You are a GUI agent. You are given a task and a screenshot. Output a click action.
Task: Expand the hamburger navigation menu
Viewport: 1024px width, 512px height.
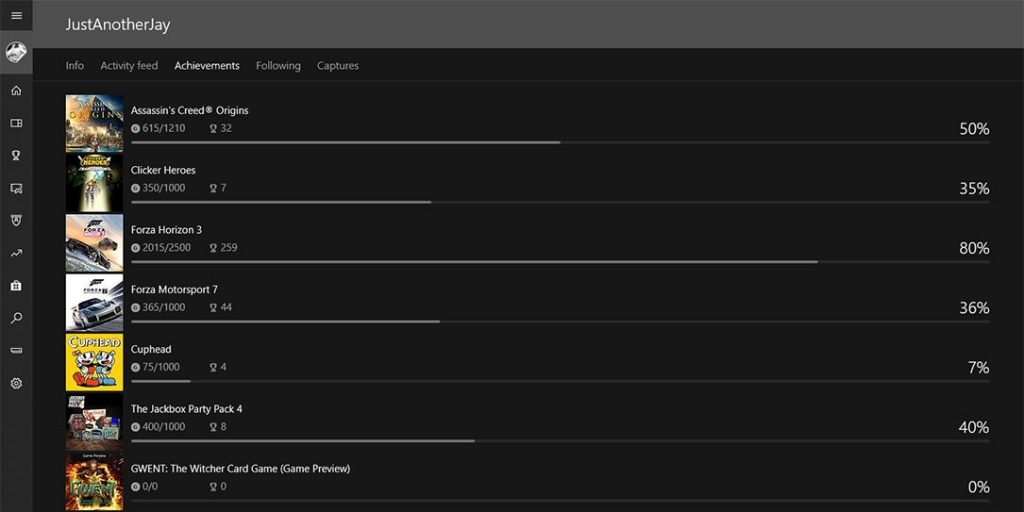[x=16, y=16]
